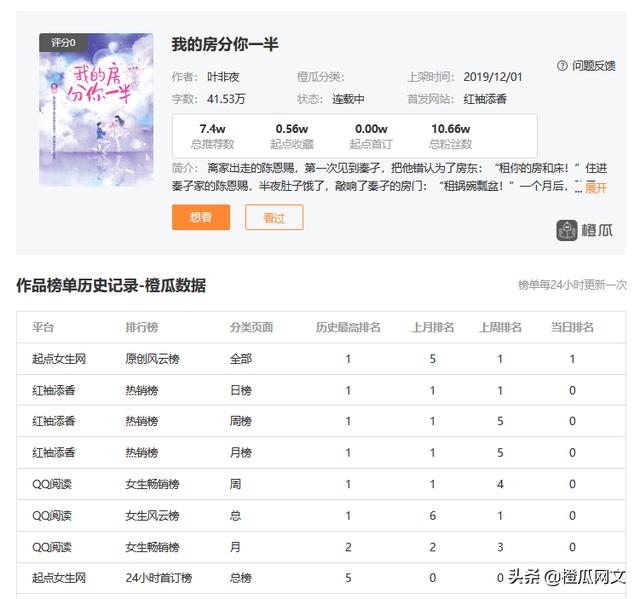This screenshot has width=640, height=599.
Task: Click the 看过 button
Action: (x=274, y=217)
